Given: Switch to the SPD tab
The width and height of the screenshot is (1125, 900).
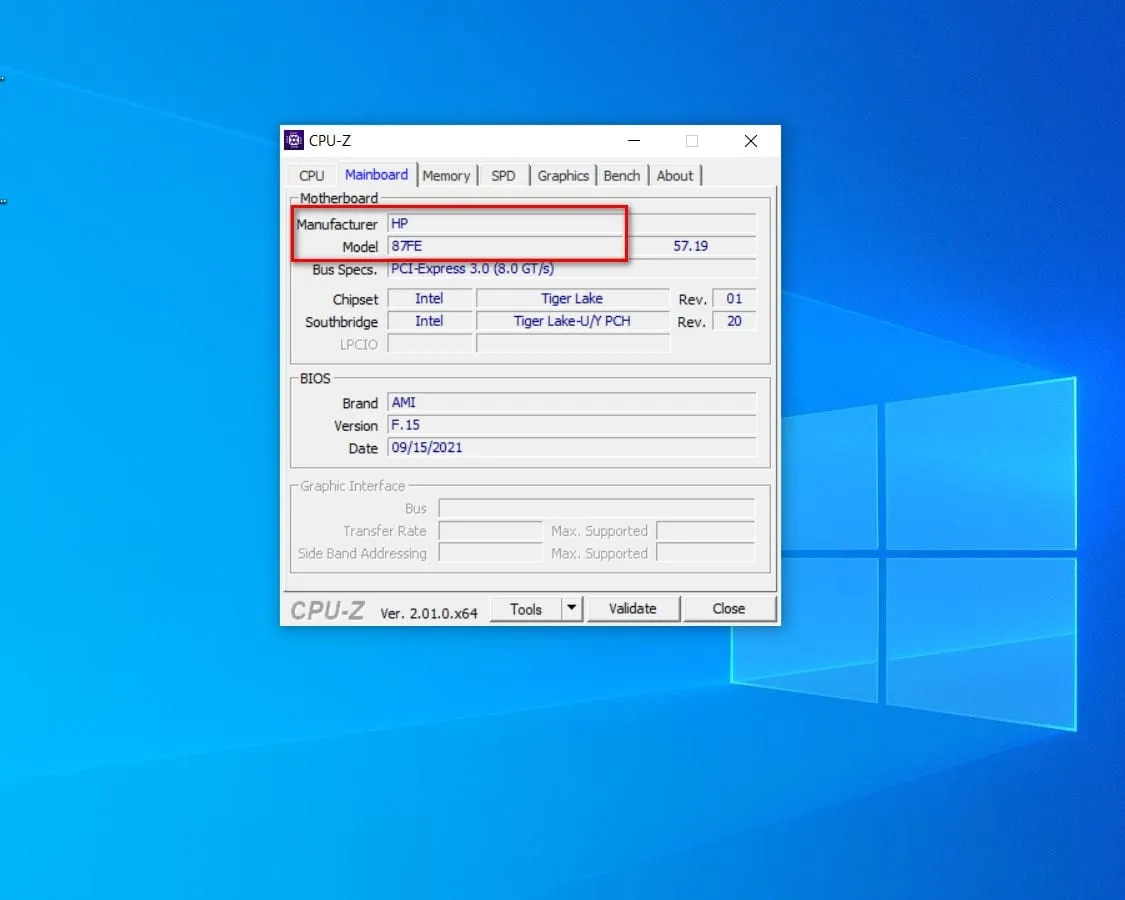Looking at the screenshot, I should (x=504, y=175).
